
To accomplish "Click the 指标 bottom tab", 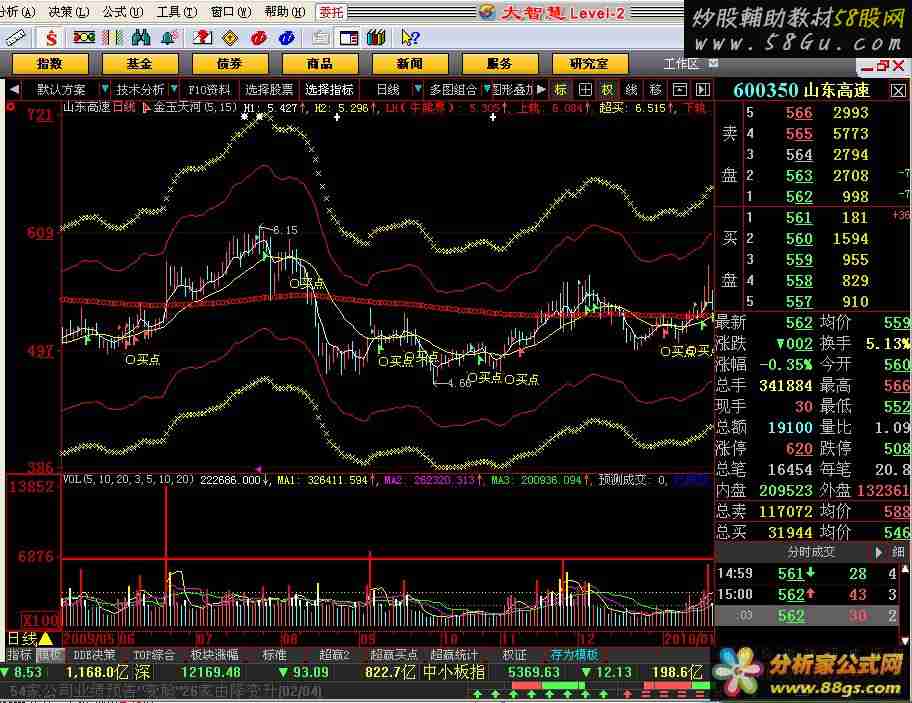I will (19, 655).
